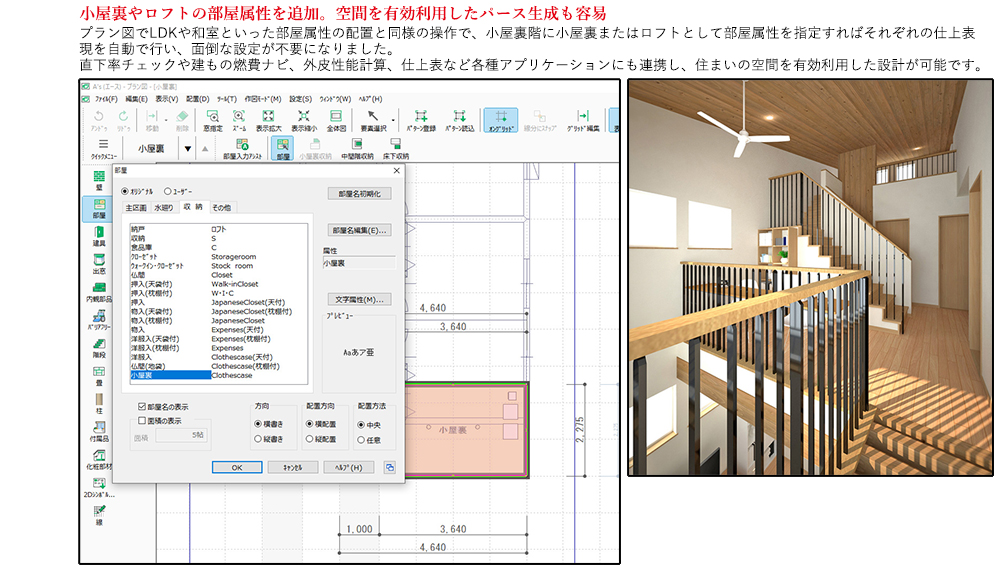Click the 部屋 icon in second toolbar row

coord(283,149)
